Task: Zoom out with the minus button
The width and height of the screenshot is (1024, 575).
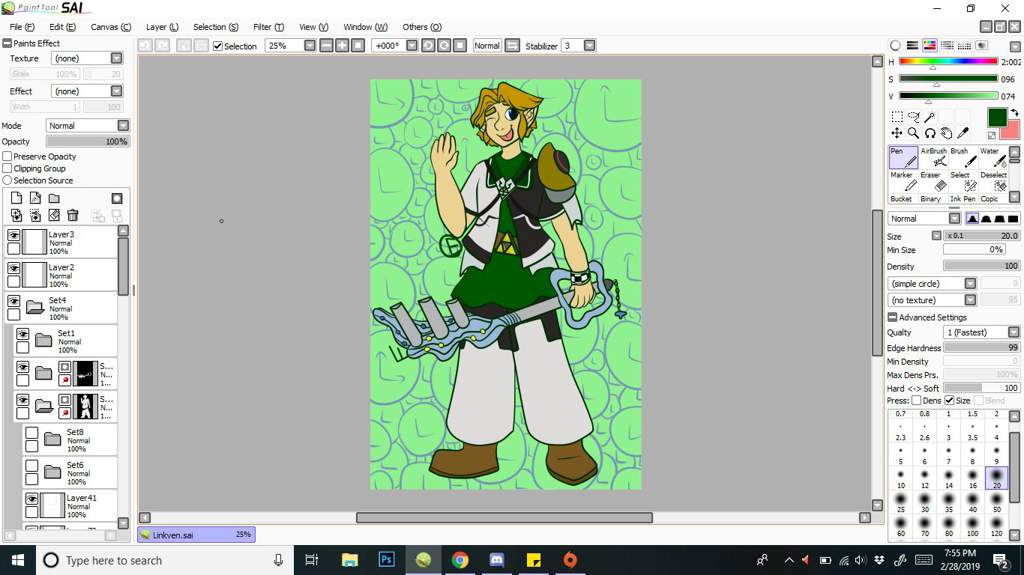Action: point(326,46)
